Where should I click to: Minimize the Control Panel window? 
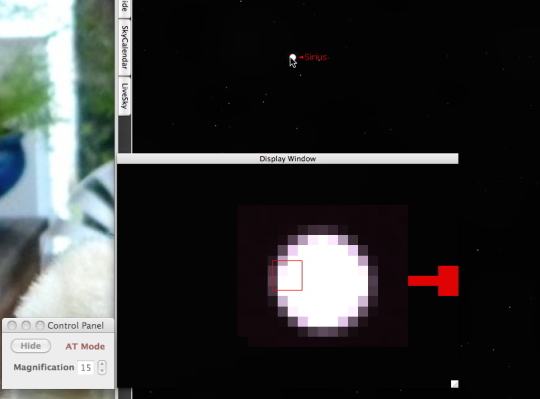[26, 325]
